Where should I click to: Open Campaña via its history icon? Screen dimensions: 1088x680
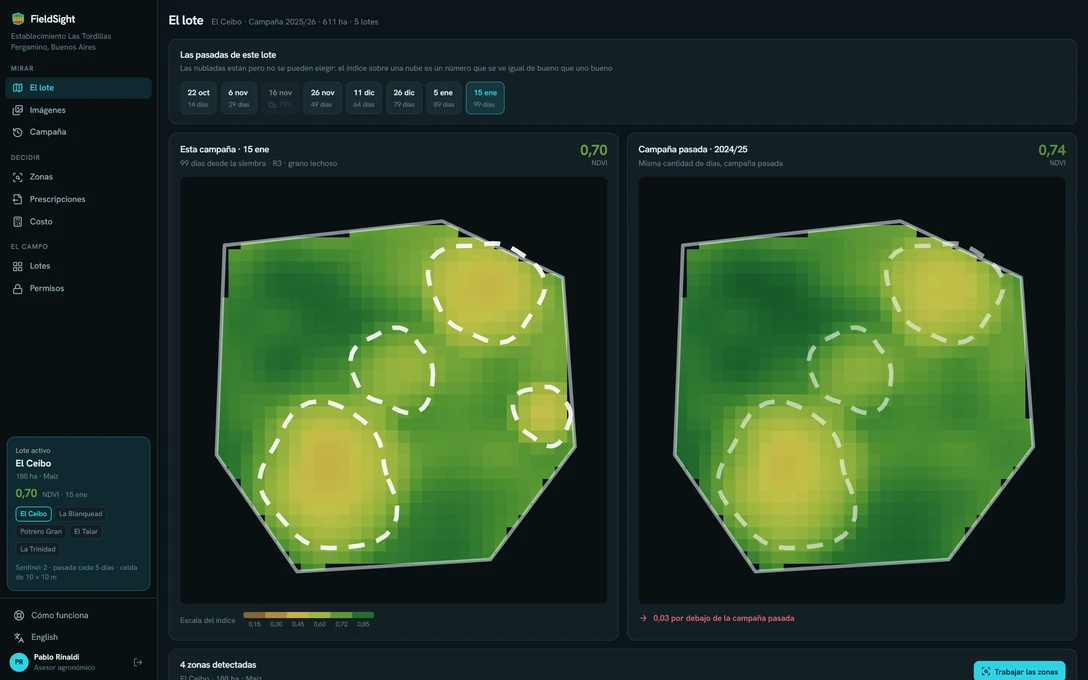pos(17,132)
